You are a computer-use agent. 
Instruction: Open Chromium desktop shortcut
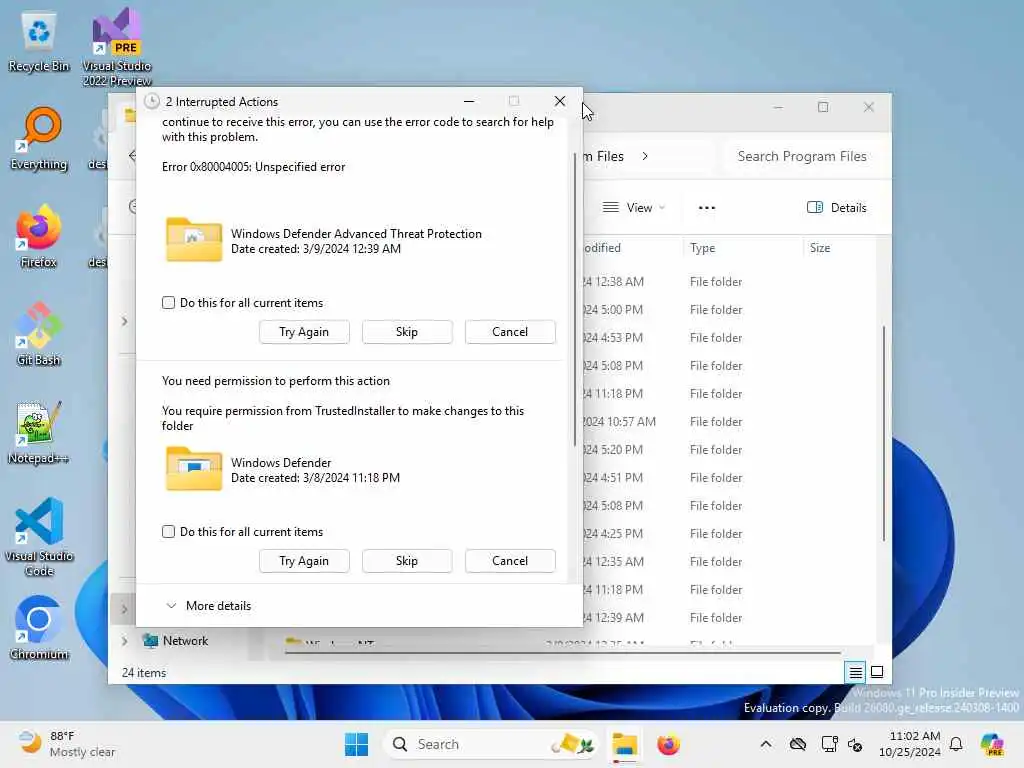[39, 628]
